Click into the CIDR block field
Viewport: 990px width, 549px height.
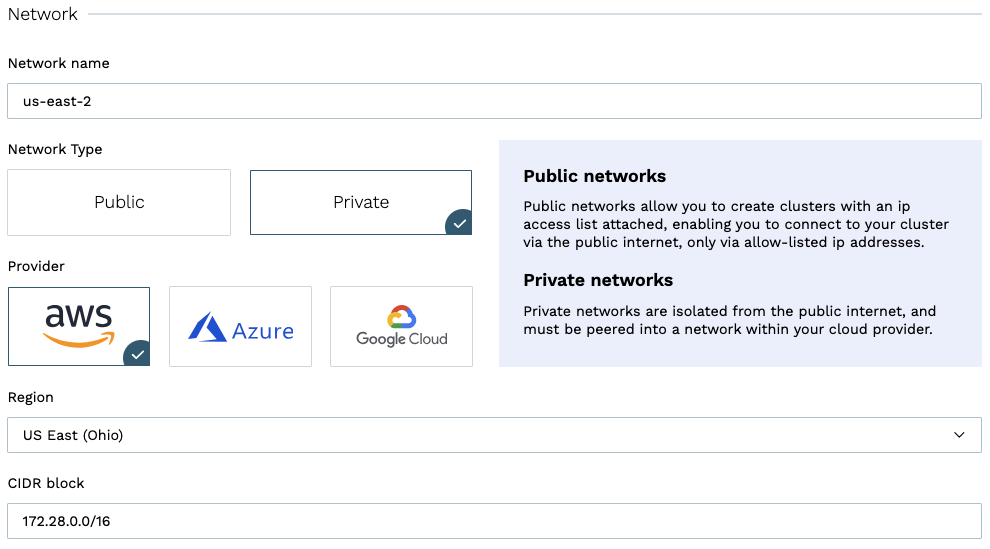tap(494, 521)
